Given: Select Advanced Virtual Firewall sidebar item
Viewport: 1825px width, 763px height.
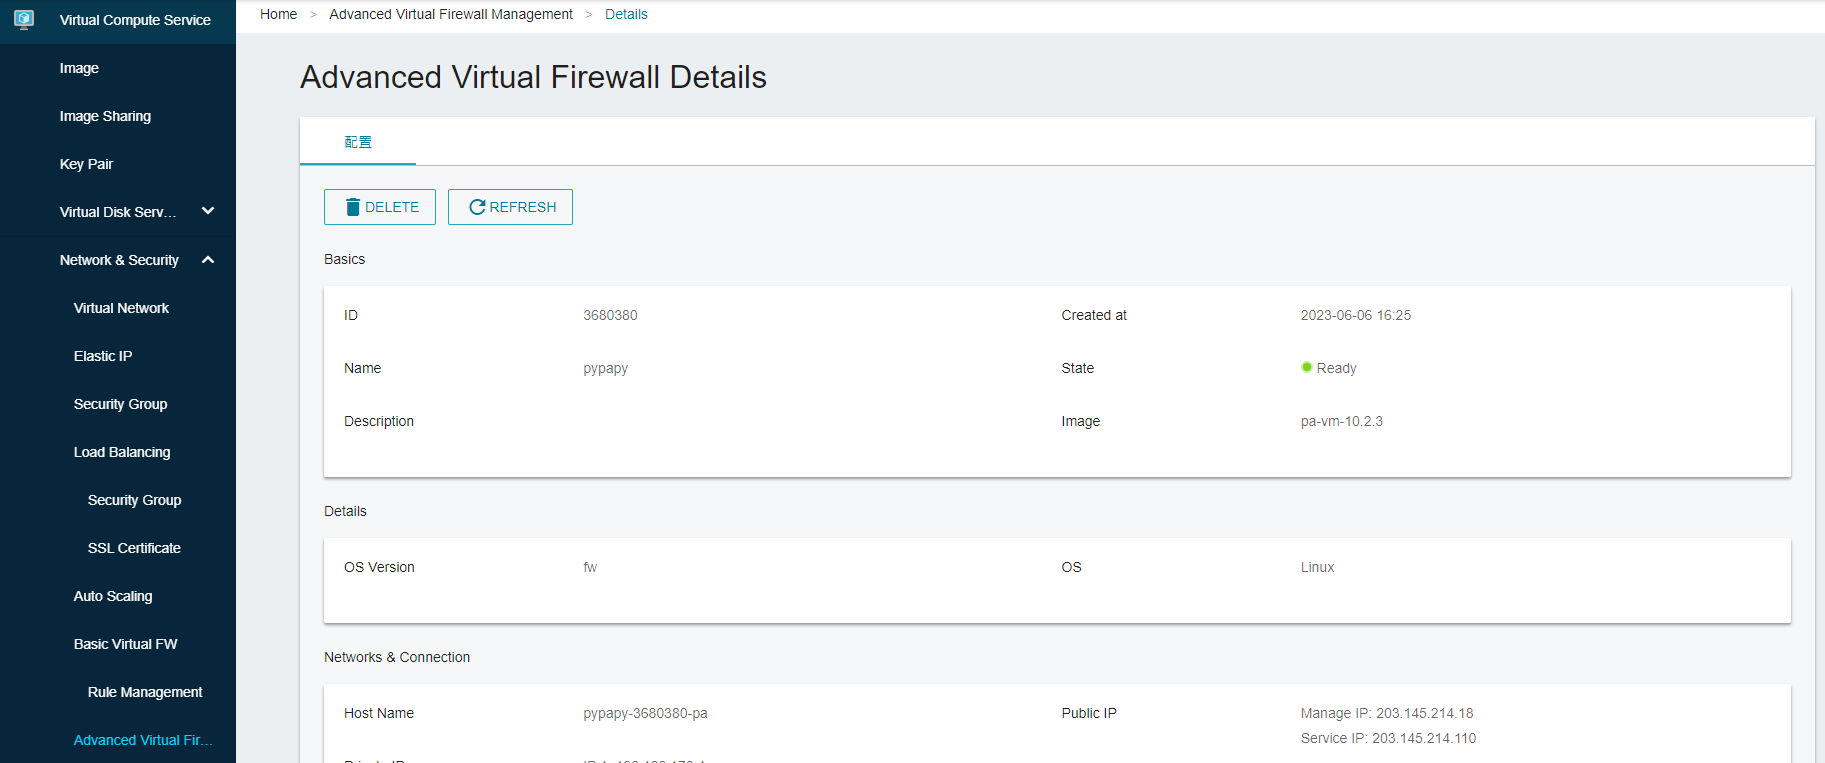Looking at the screenshot, I should pos(143,740).
